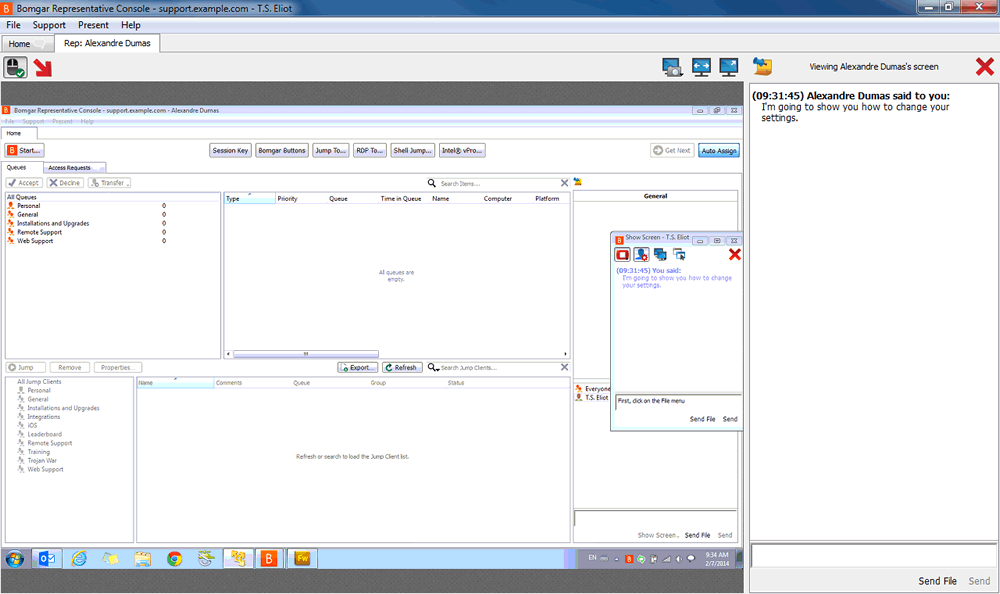Click the Session Key button
The image size is (1000, 594).
[x=230, y=150]
